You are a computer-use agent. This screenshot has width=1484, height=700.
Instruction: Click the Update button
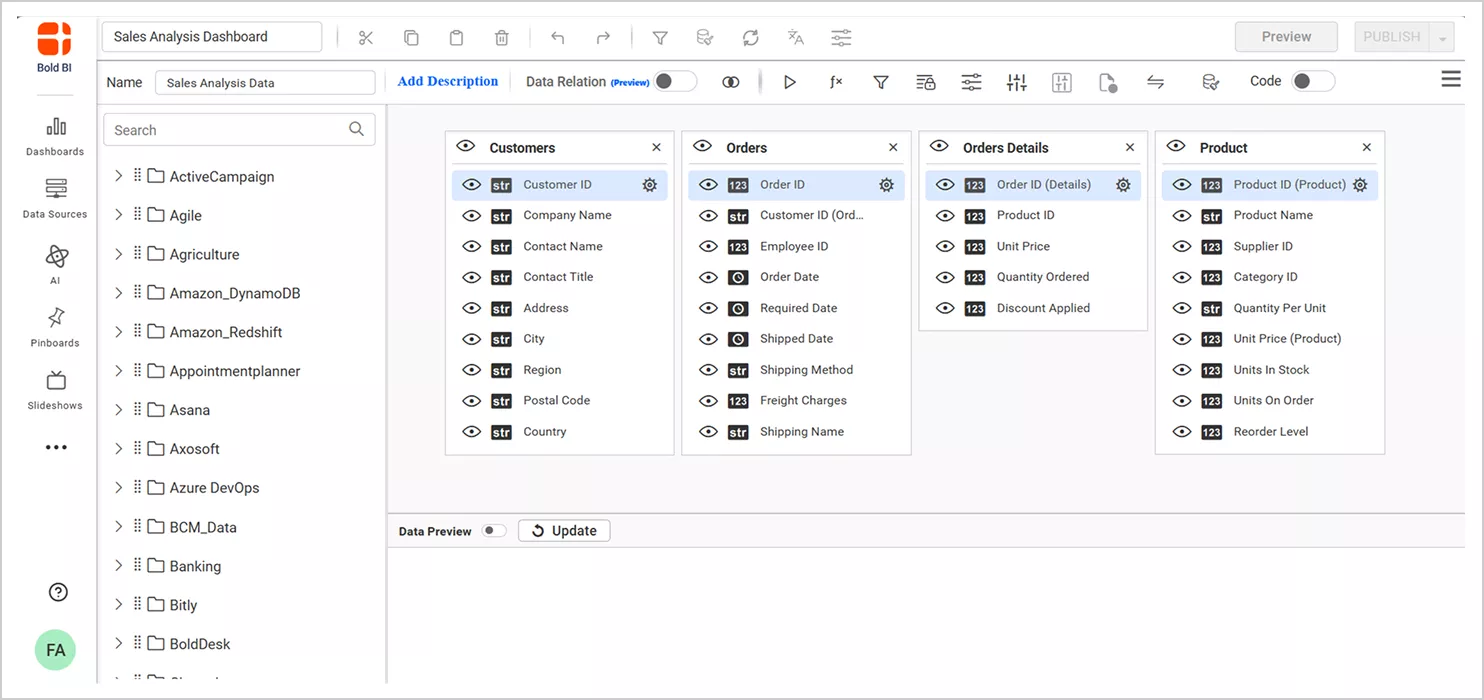564,531
